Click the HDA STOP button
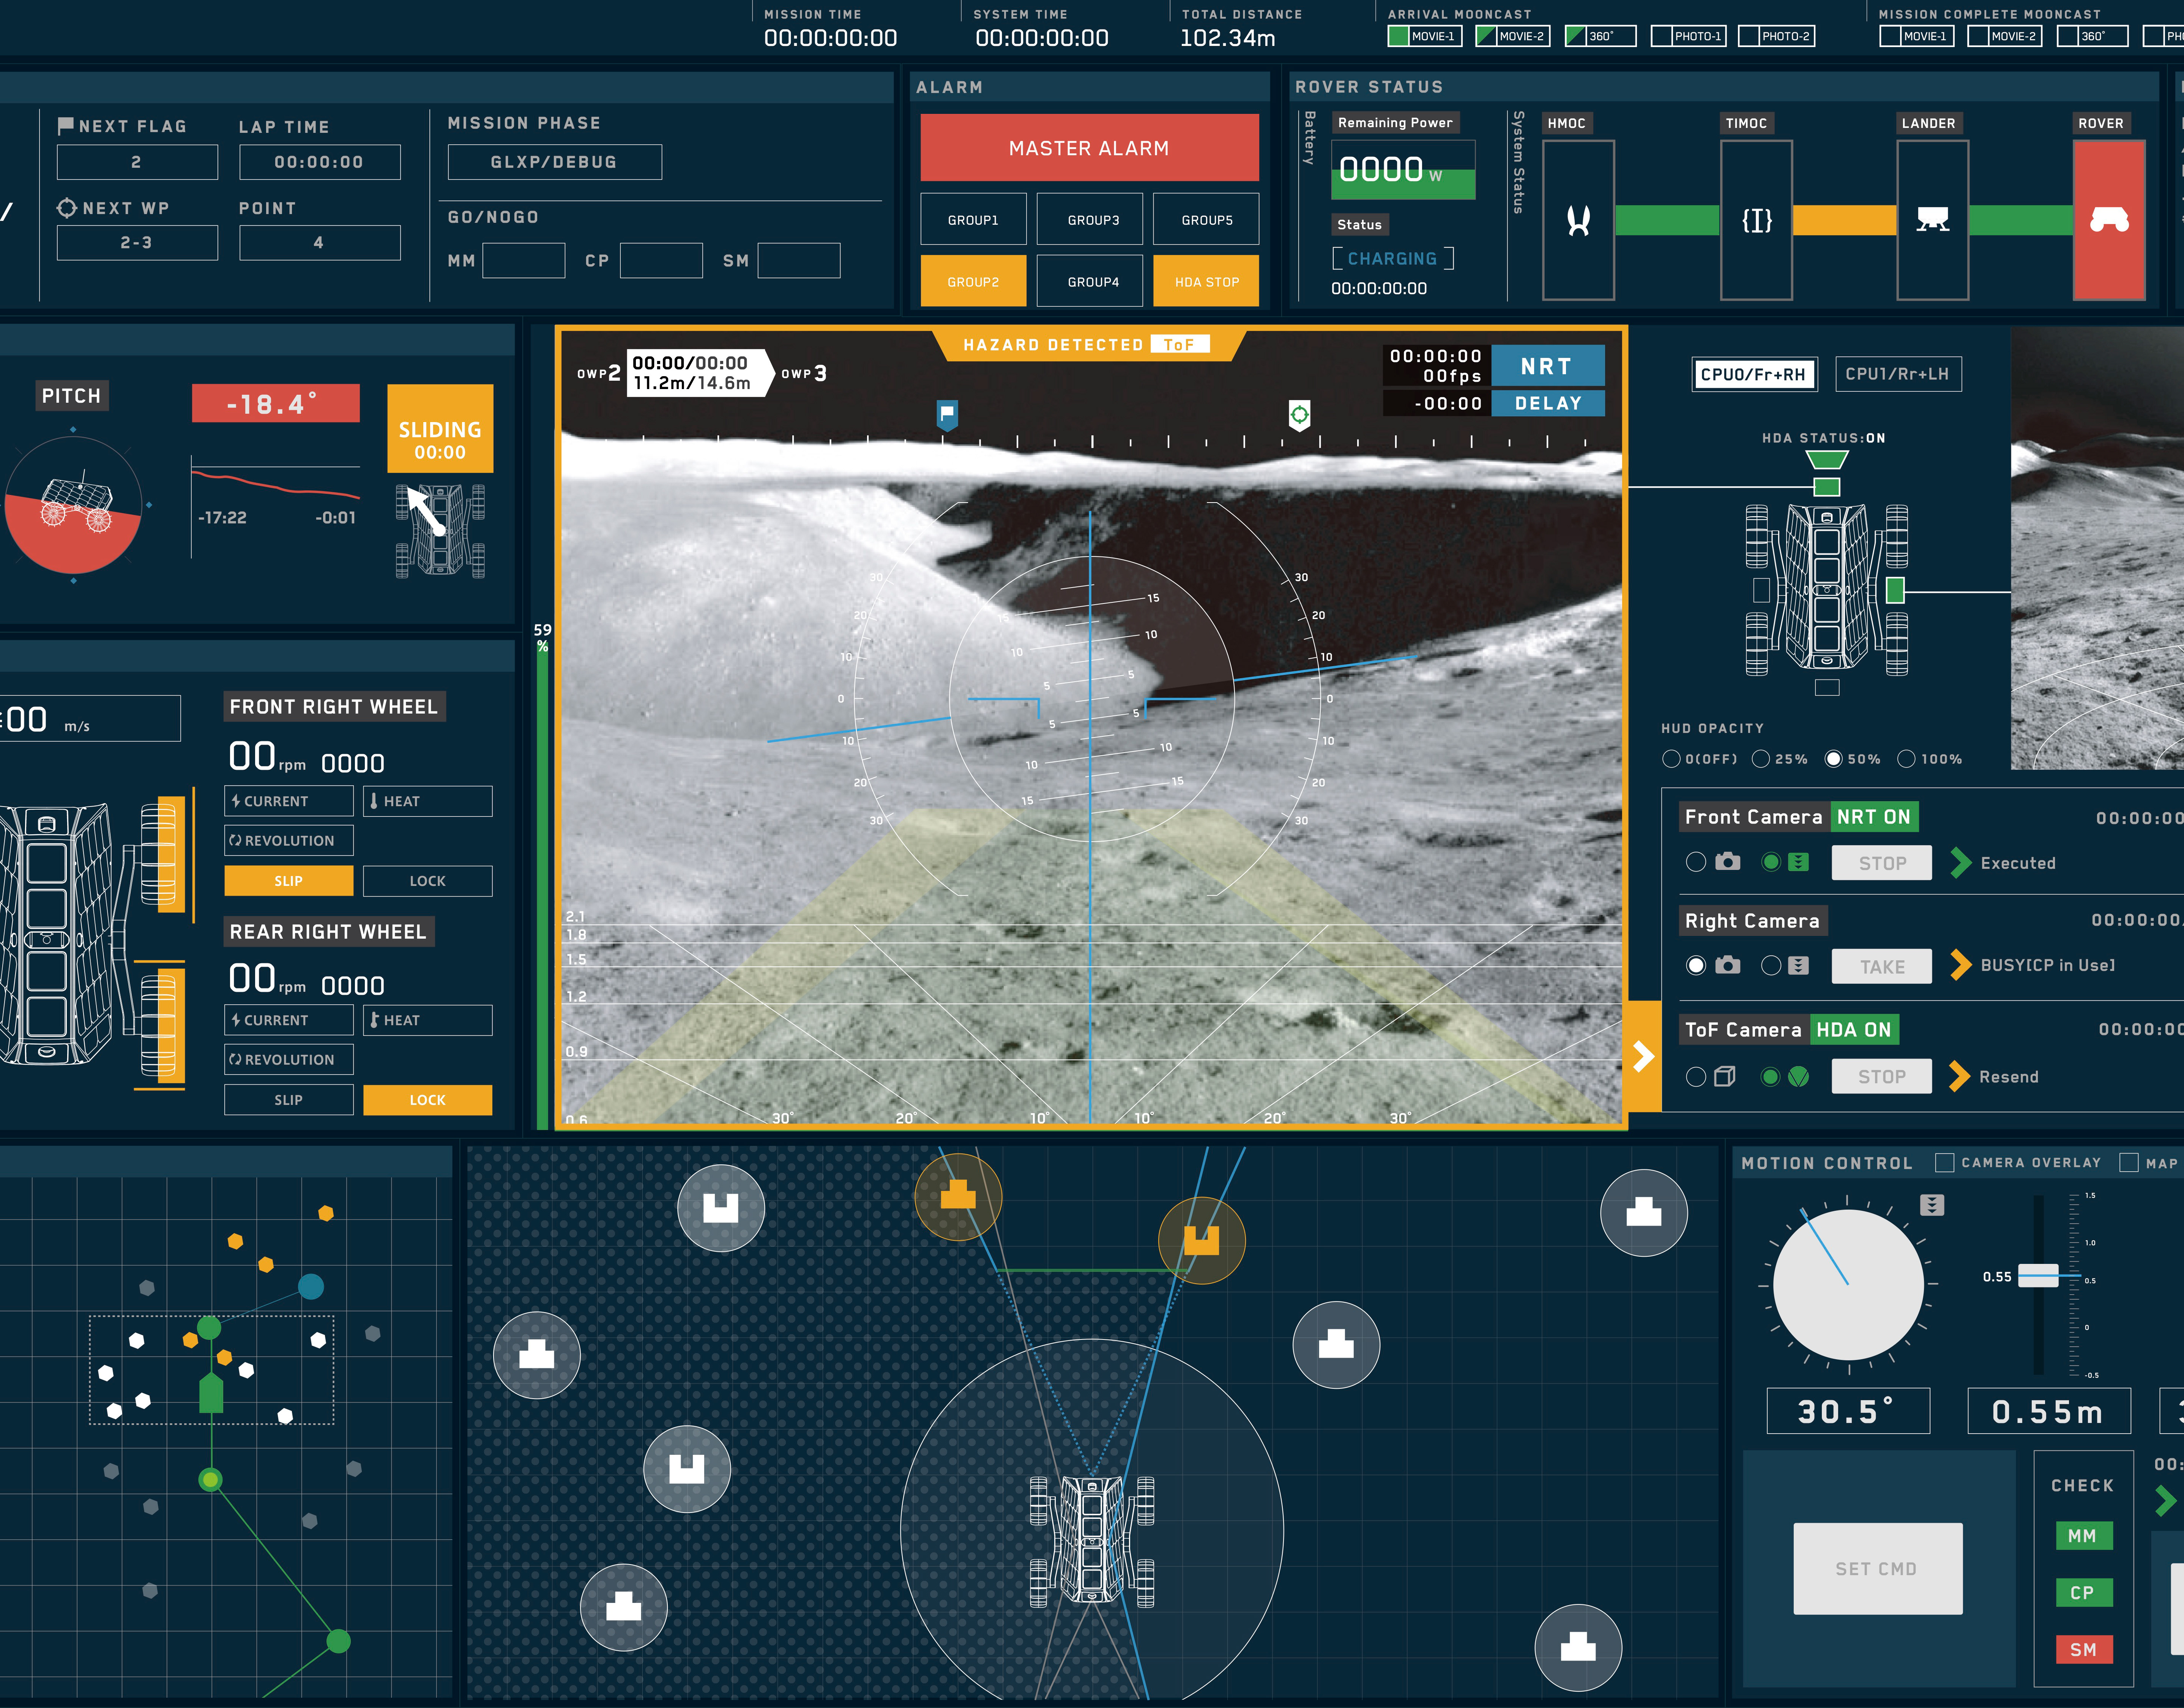2184x1708 pixels. (1206, 281)
